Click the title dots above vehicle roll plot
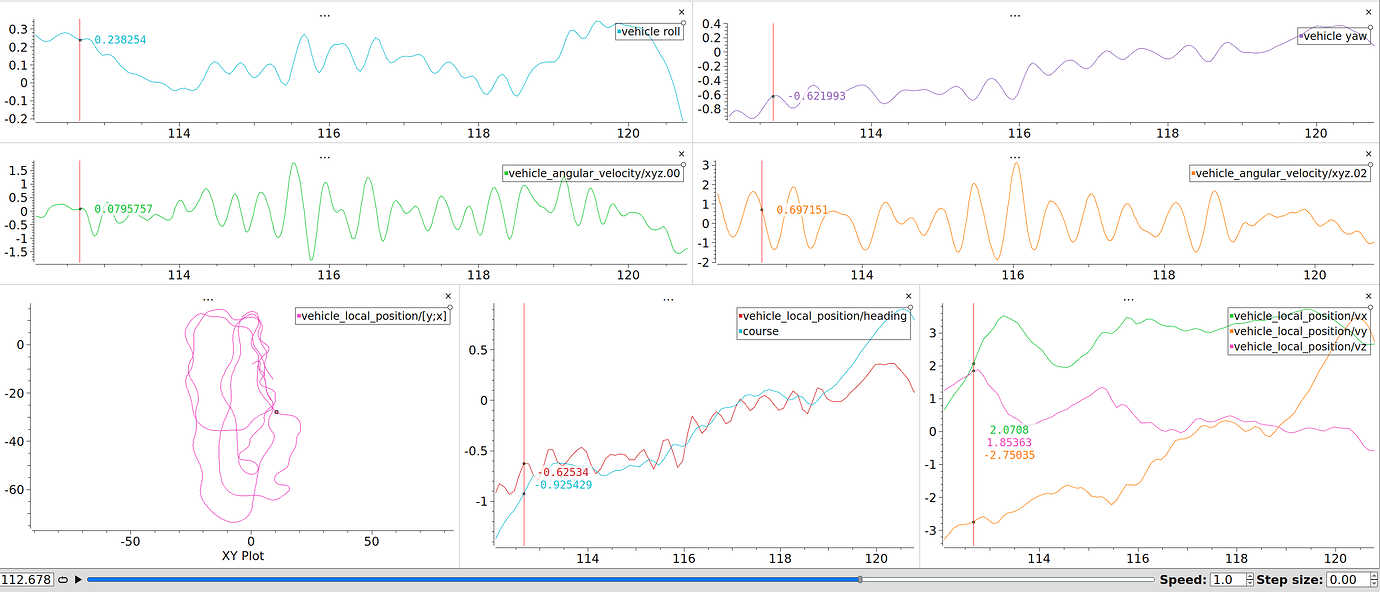This screenshot has width=1380, height=592. coord(324,14)
